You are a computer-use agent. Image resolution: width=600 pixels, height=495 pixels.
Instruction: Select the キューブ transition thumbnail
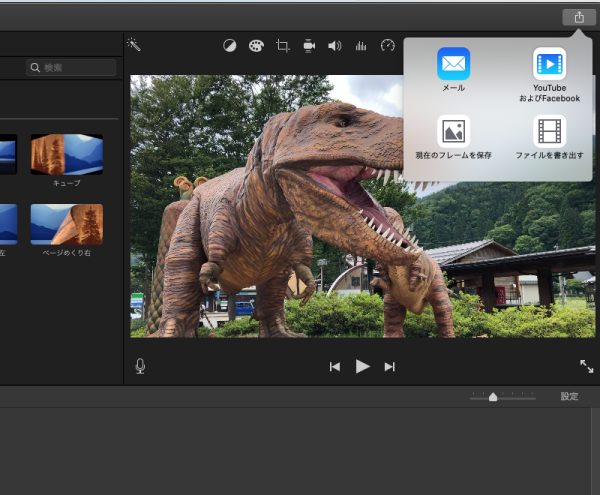pyautogui.click(x=66, y=155)
